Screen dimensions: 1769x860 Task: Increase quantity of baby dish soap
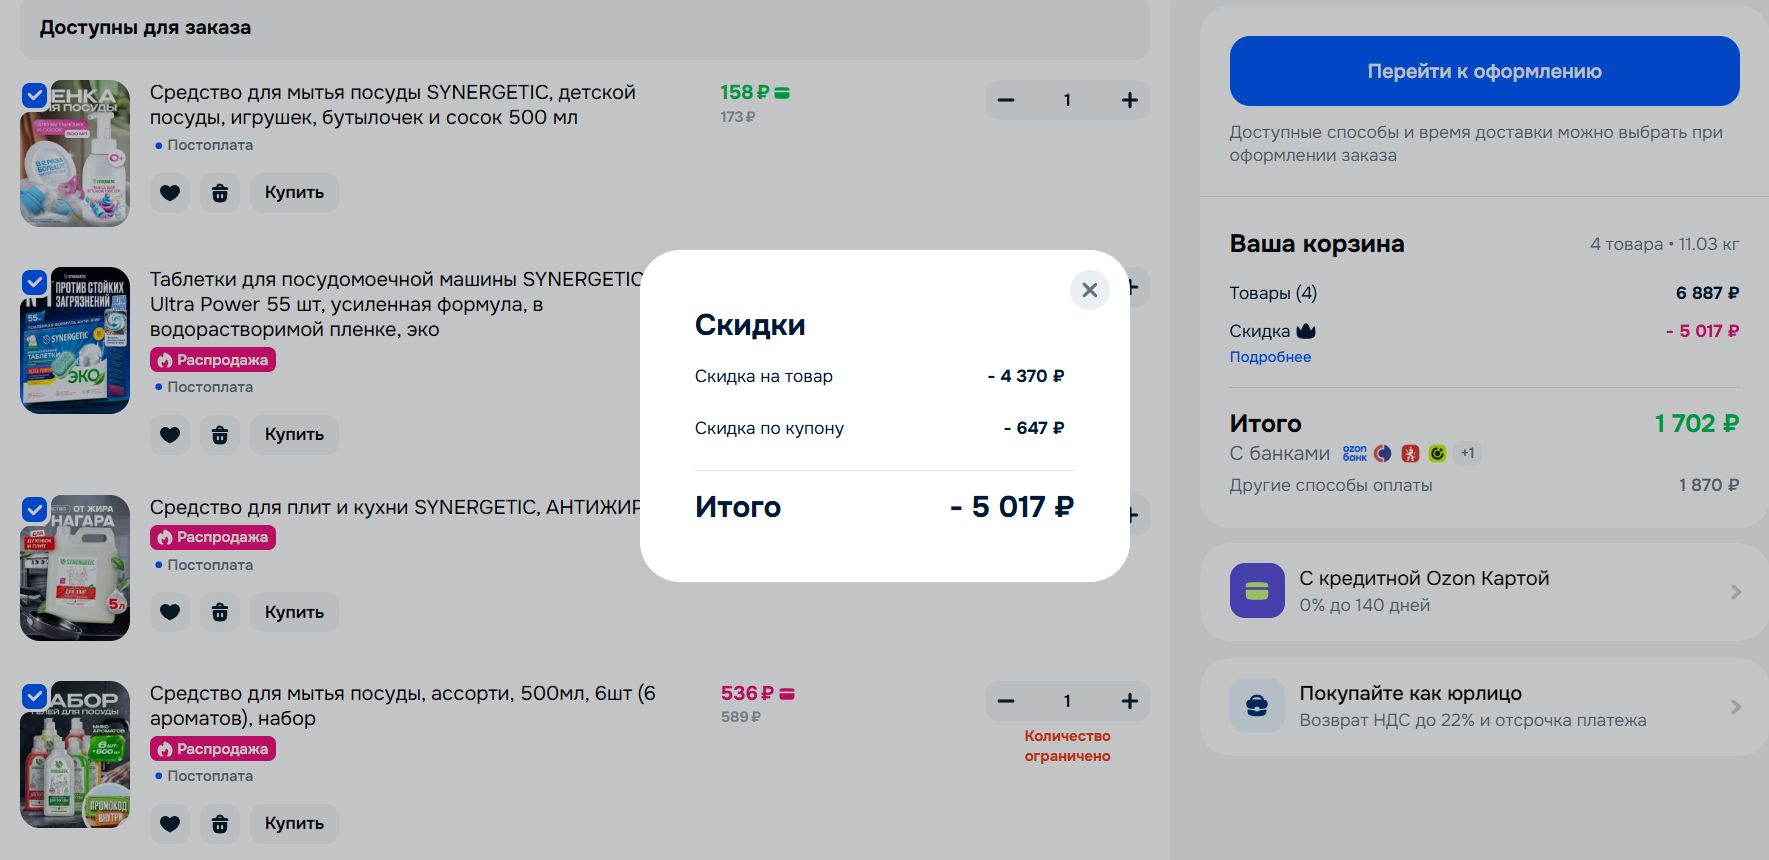1129,100
